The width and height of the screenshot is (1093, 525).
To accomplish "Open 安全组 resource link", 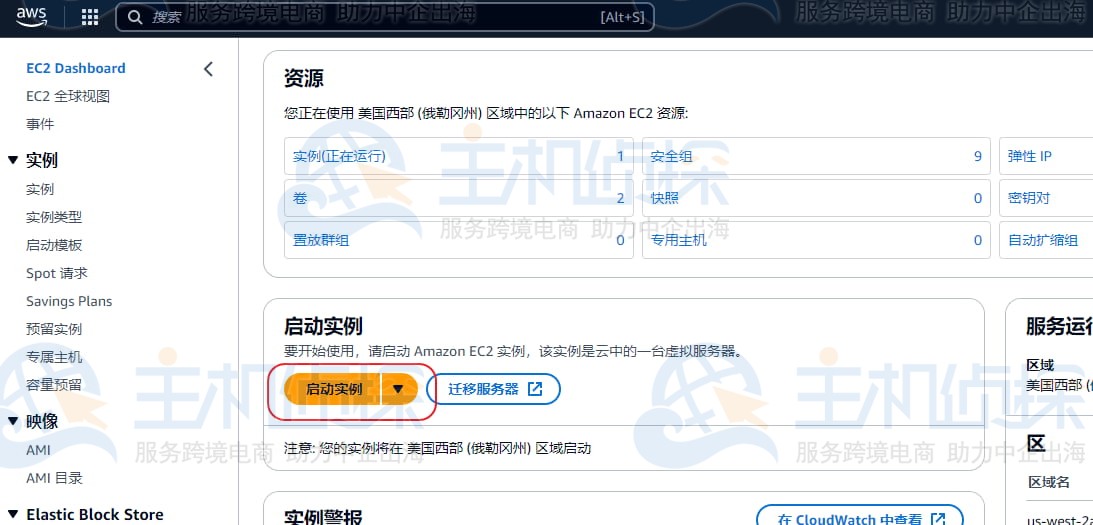I will [x=671, y=156].
